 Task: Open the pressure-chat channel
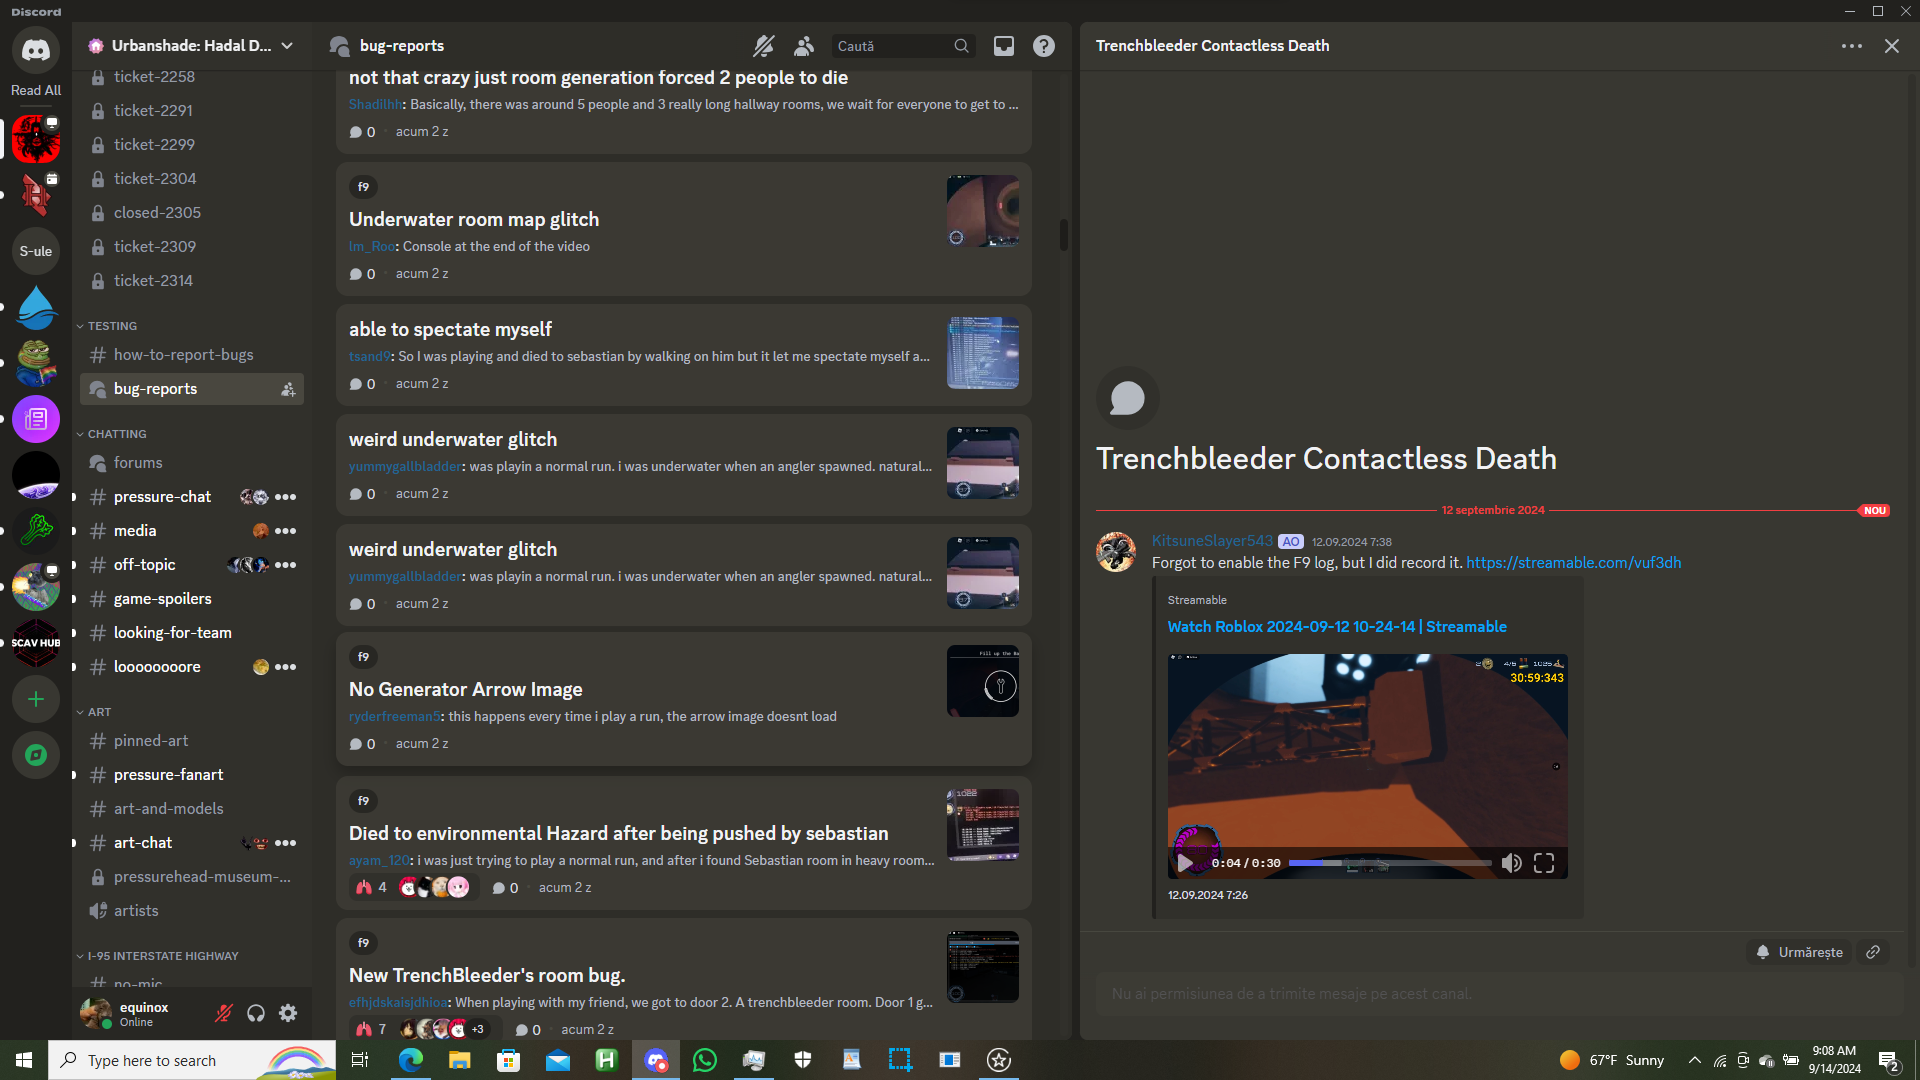(162, 497)
